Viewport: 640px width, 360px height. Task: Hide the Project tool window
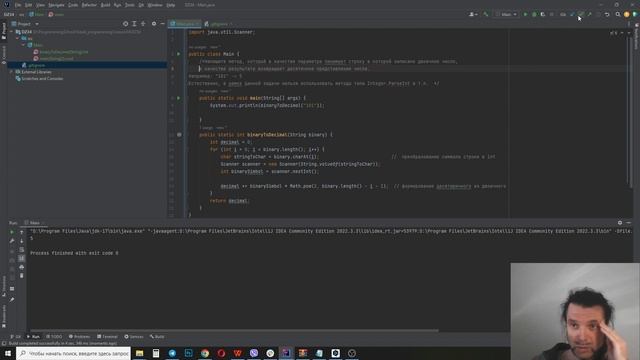tap(162, 24)
